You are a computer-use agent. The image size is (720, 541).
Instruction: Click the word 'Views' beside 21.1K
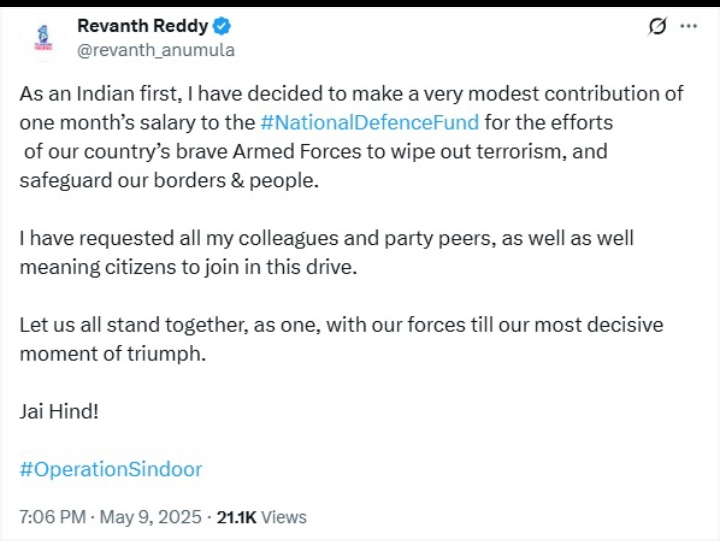(284, 517)
